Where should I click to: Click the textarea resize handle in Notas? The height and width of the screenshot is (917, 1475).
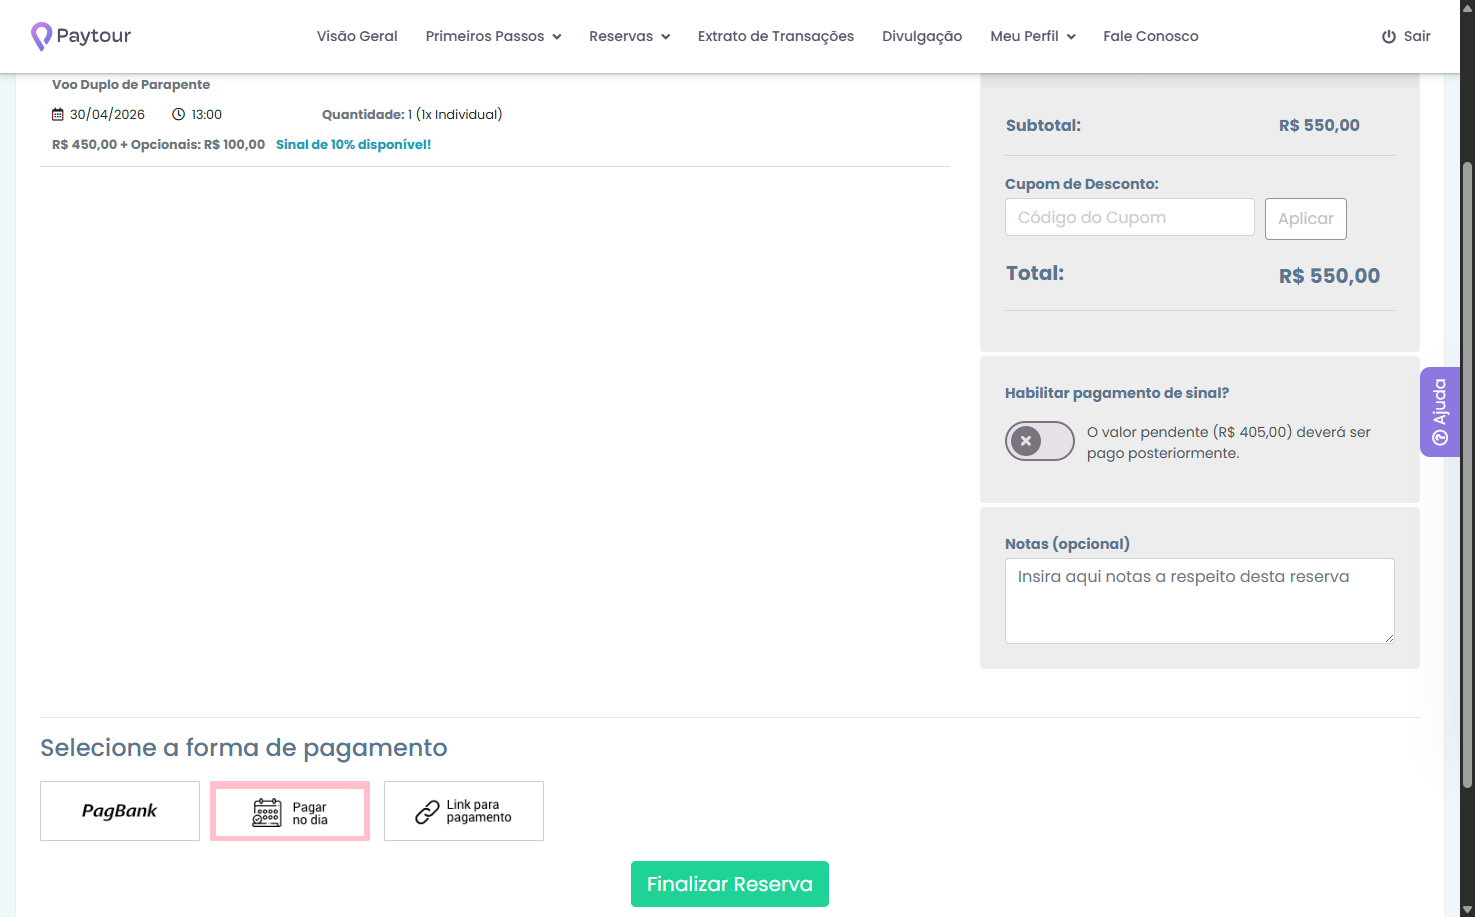pos(1389,638)
